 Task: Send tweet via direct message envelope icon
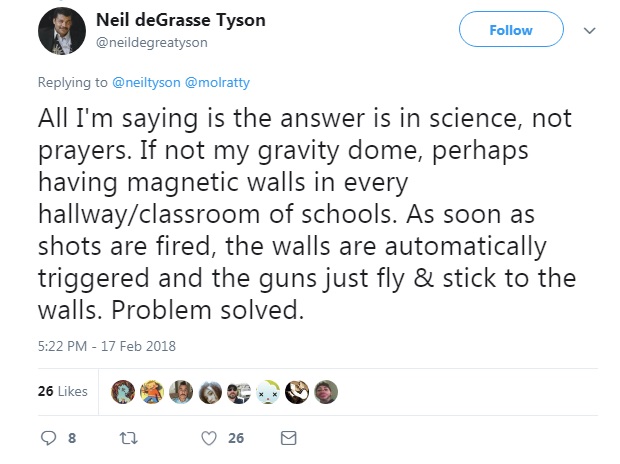(x=288, y=437)
